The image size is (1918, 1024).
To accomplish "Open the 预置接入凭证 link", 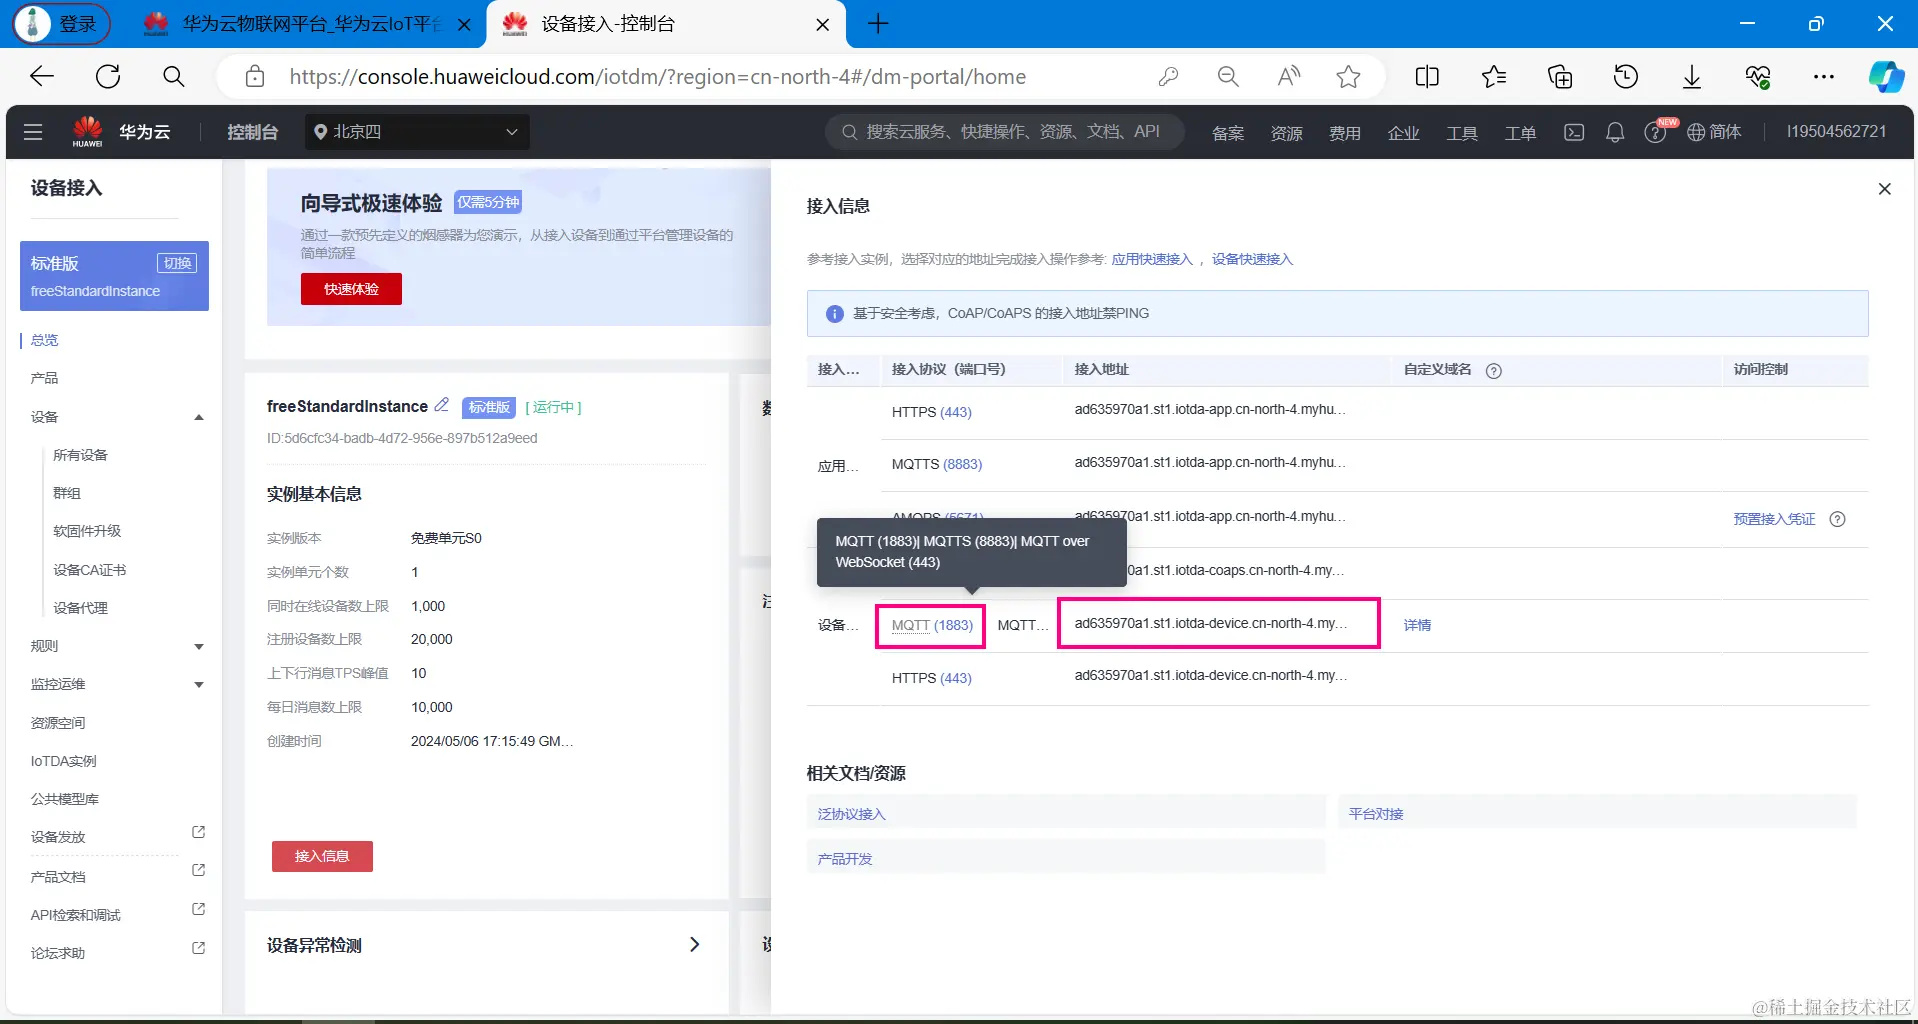I will tap(1774, 519).
